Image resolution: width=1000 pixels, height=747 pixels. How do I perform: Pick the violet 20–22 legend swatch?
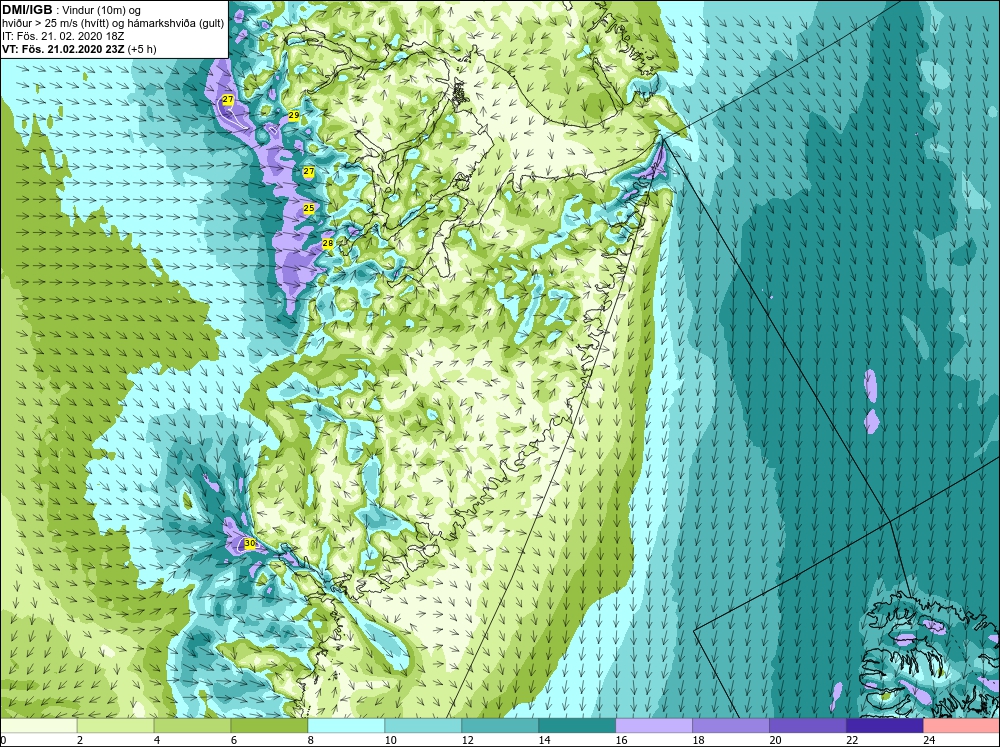click(x=807, y=726)
